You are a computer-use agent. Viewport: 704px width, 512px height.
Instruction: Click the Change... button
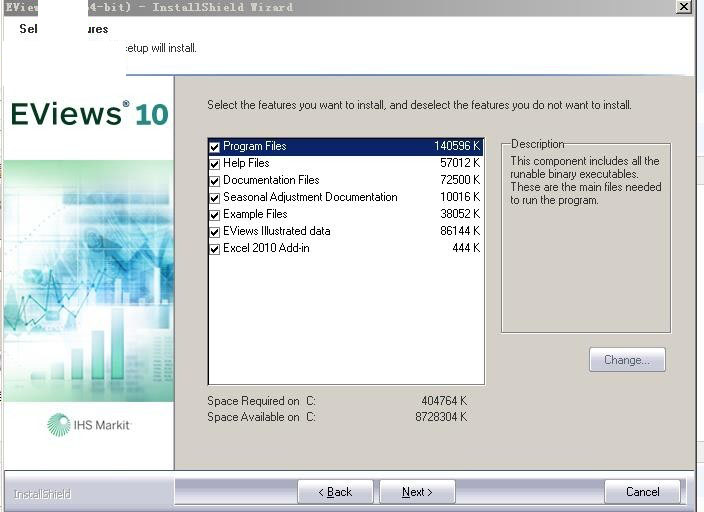tap(627, 360)
